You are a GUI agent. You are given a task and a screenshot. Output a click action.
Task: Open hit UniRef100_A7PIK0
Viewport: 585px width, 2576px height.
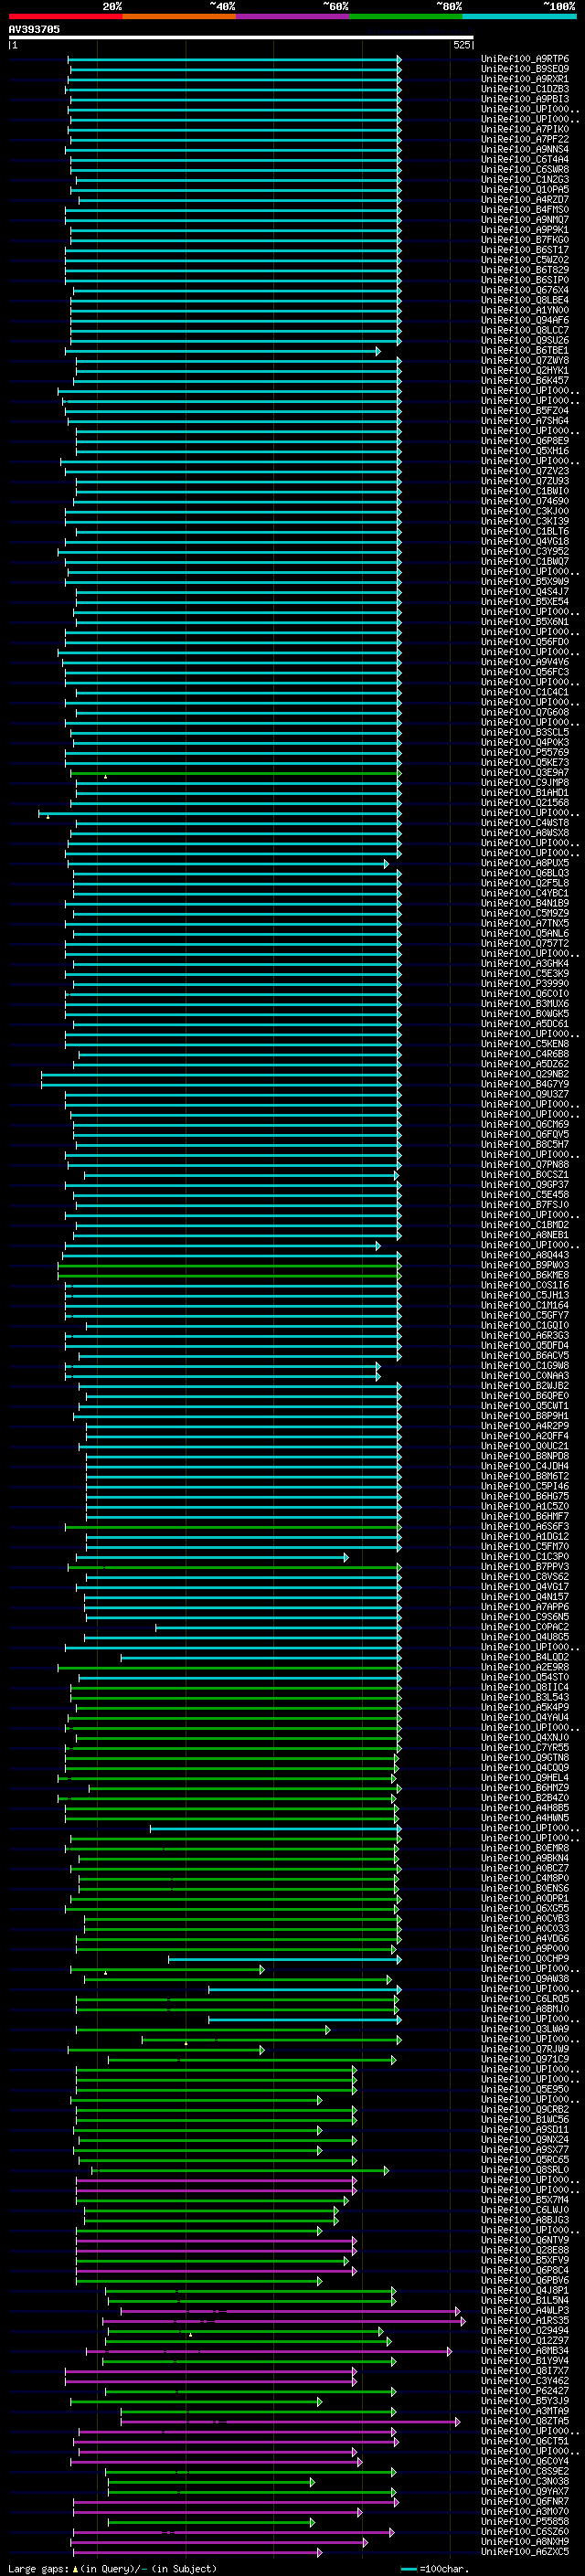(525, 129)
